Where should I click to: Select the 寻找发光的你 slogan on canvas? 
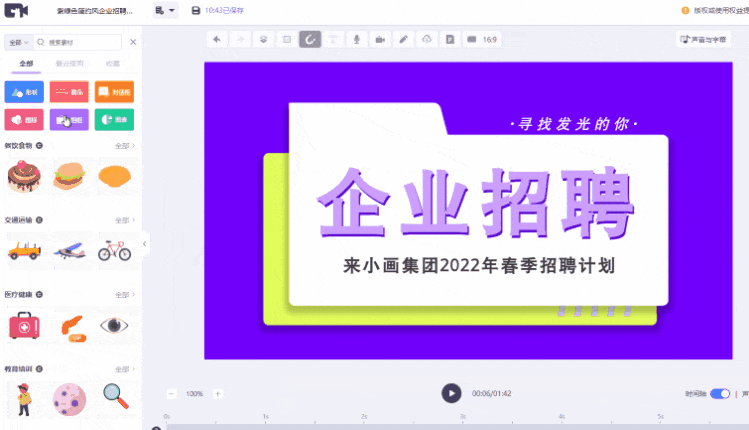tap(574, 124)
